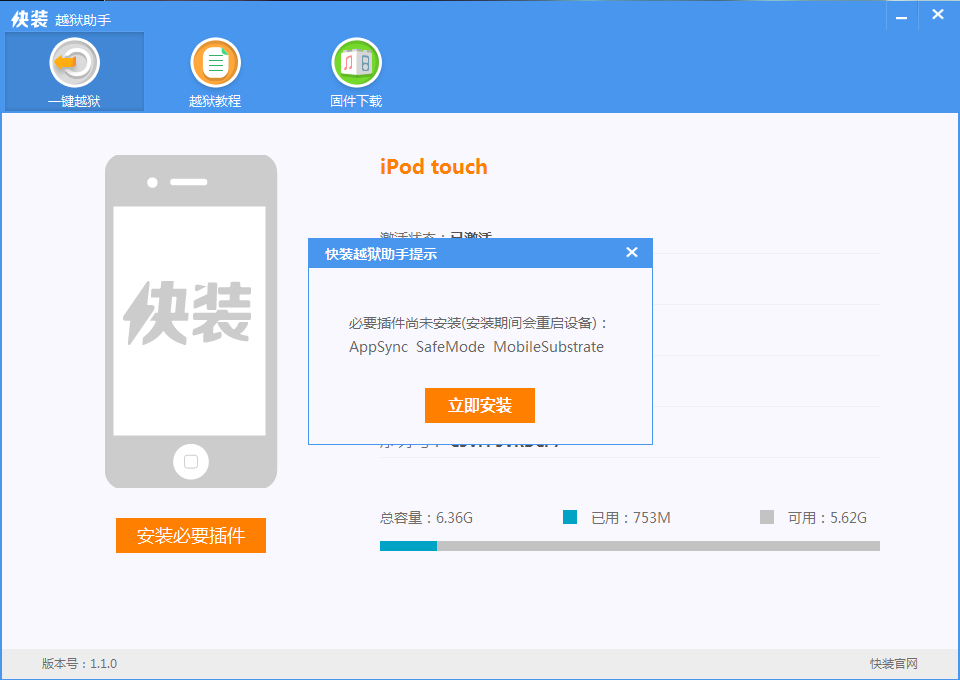The image size is (960, 680).
Task: Click the 总容量：6.36G text
Action: (426, 518)
